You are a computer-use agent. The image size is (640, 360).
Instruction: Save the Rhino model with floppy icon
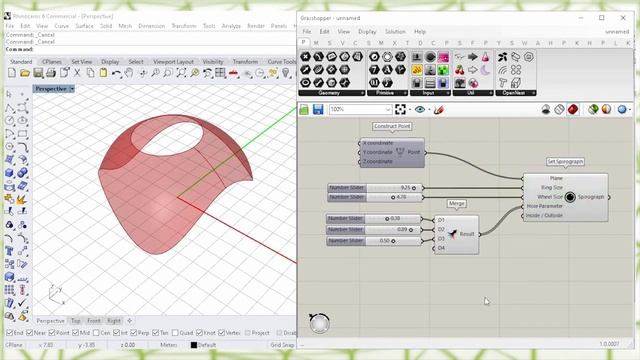coord(38,73)
